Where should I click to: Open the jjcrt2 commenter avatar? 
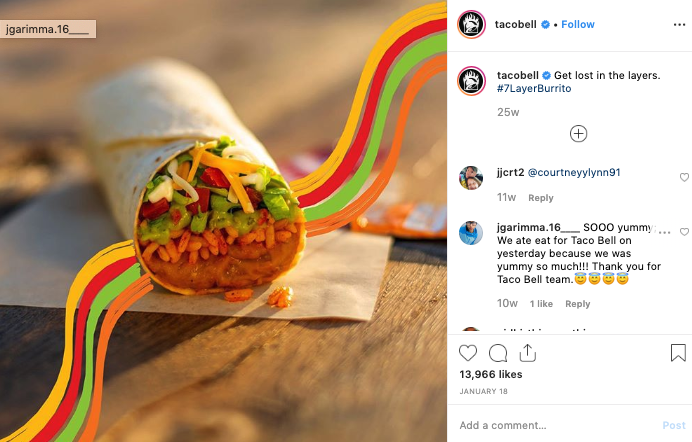[471, 178]
